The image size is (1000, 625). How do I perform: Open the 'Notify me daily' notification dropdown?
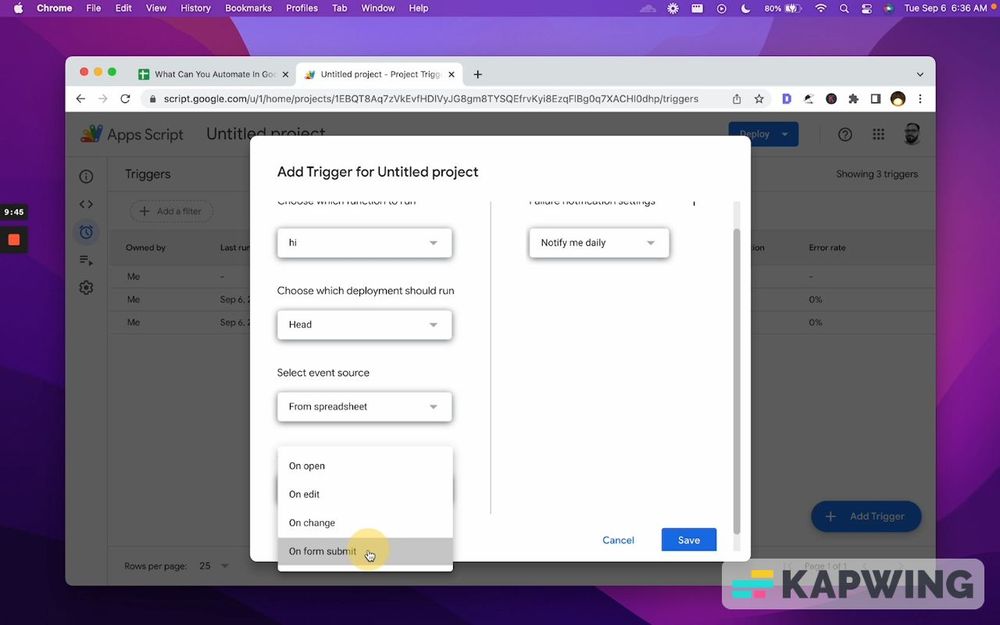tap(598, 242)
